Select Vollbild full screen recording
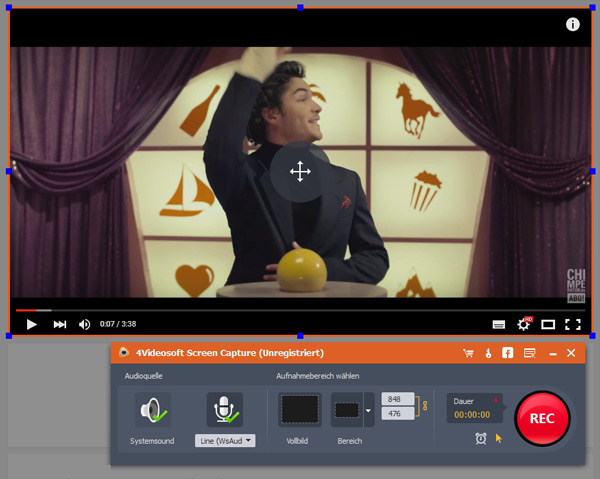The height and width of the screenshot is (479, 600). coord(300,410)
